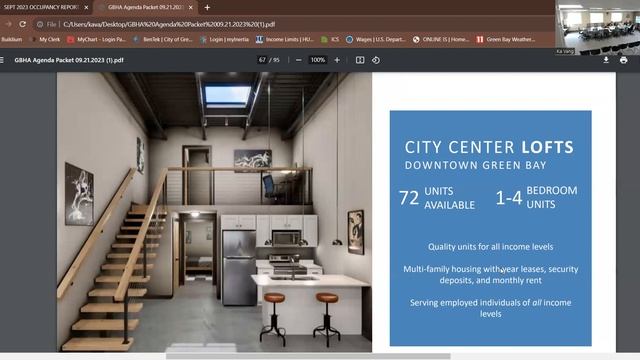Click the loft interior rendering image

(x=214, y=212)
